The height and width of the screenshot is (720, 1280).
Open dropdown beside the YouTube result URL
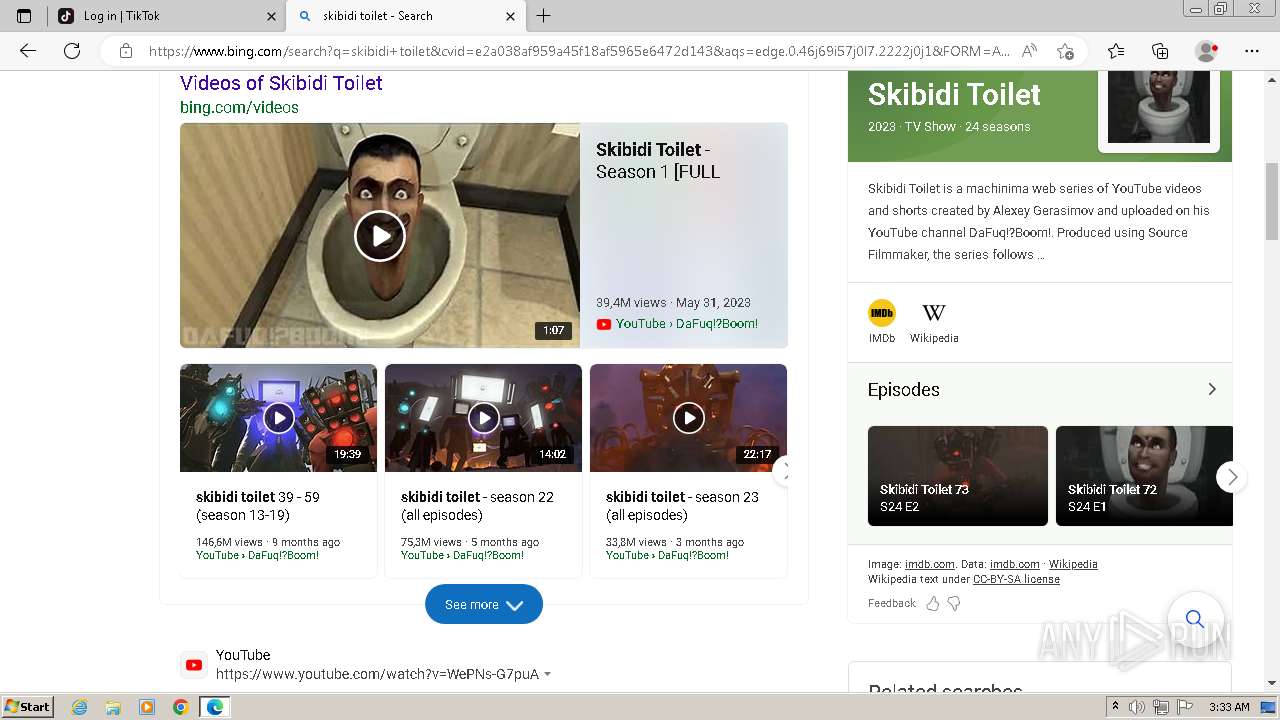pos(547,674)
